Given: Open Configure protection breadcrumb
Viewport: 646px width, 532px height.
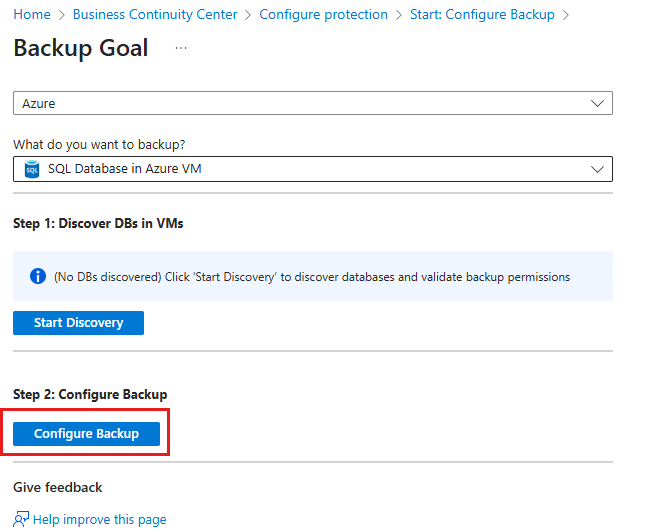Looking at the screenshot, I should (323, 15).
